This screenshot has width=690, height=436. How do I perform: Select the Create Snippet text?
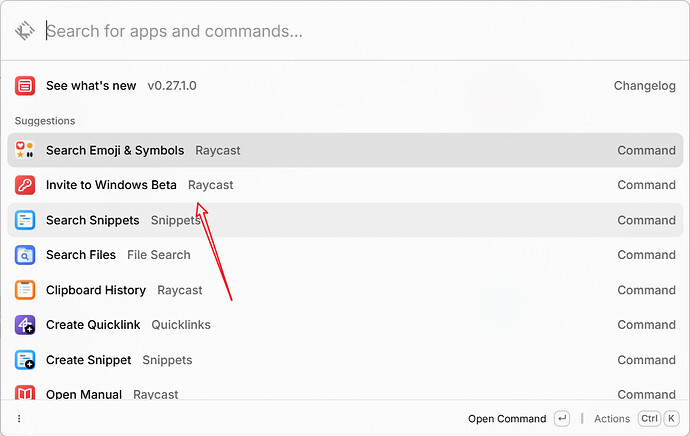point(88,360)
